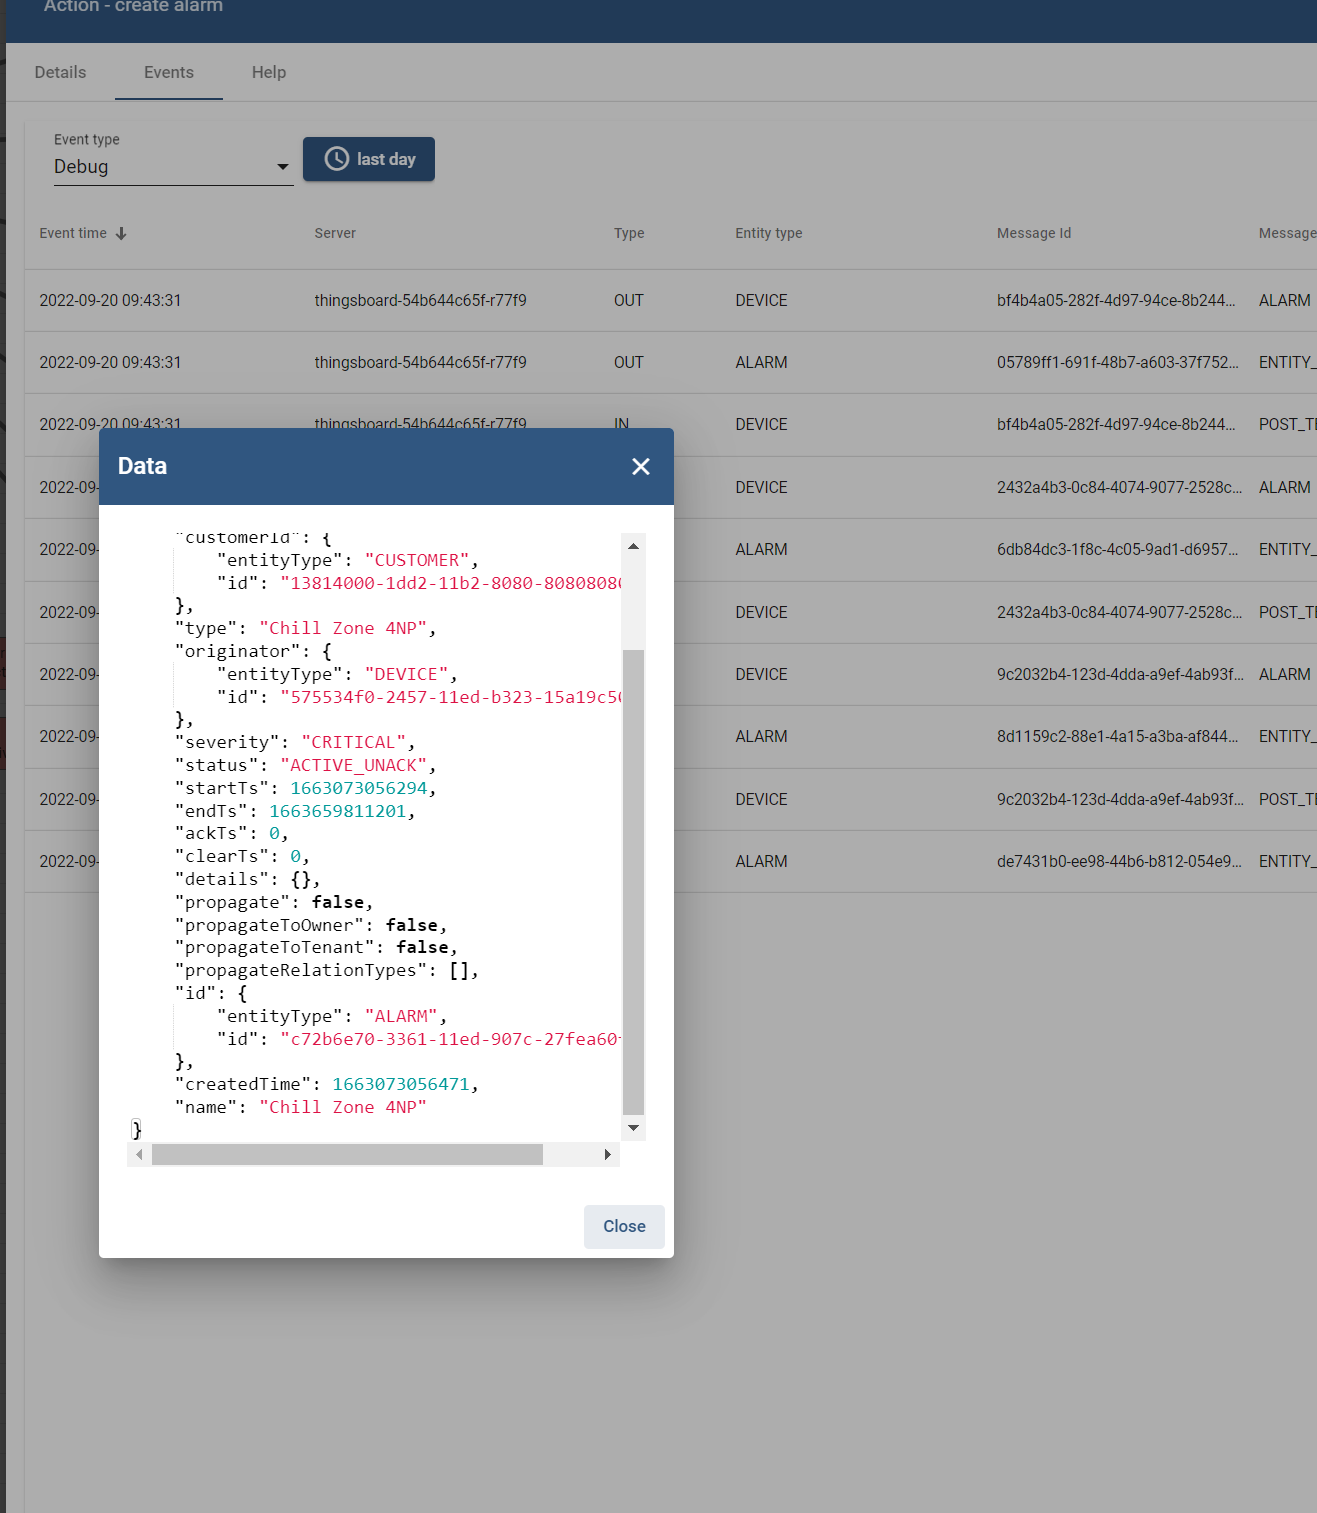Open the Debug event type selector
Image resolution: width=1317 pixels, height=1513 pixels.
170,166
